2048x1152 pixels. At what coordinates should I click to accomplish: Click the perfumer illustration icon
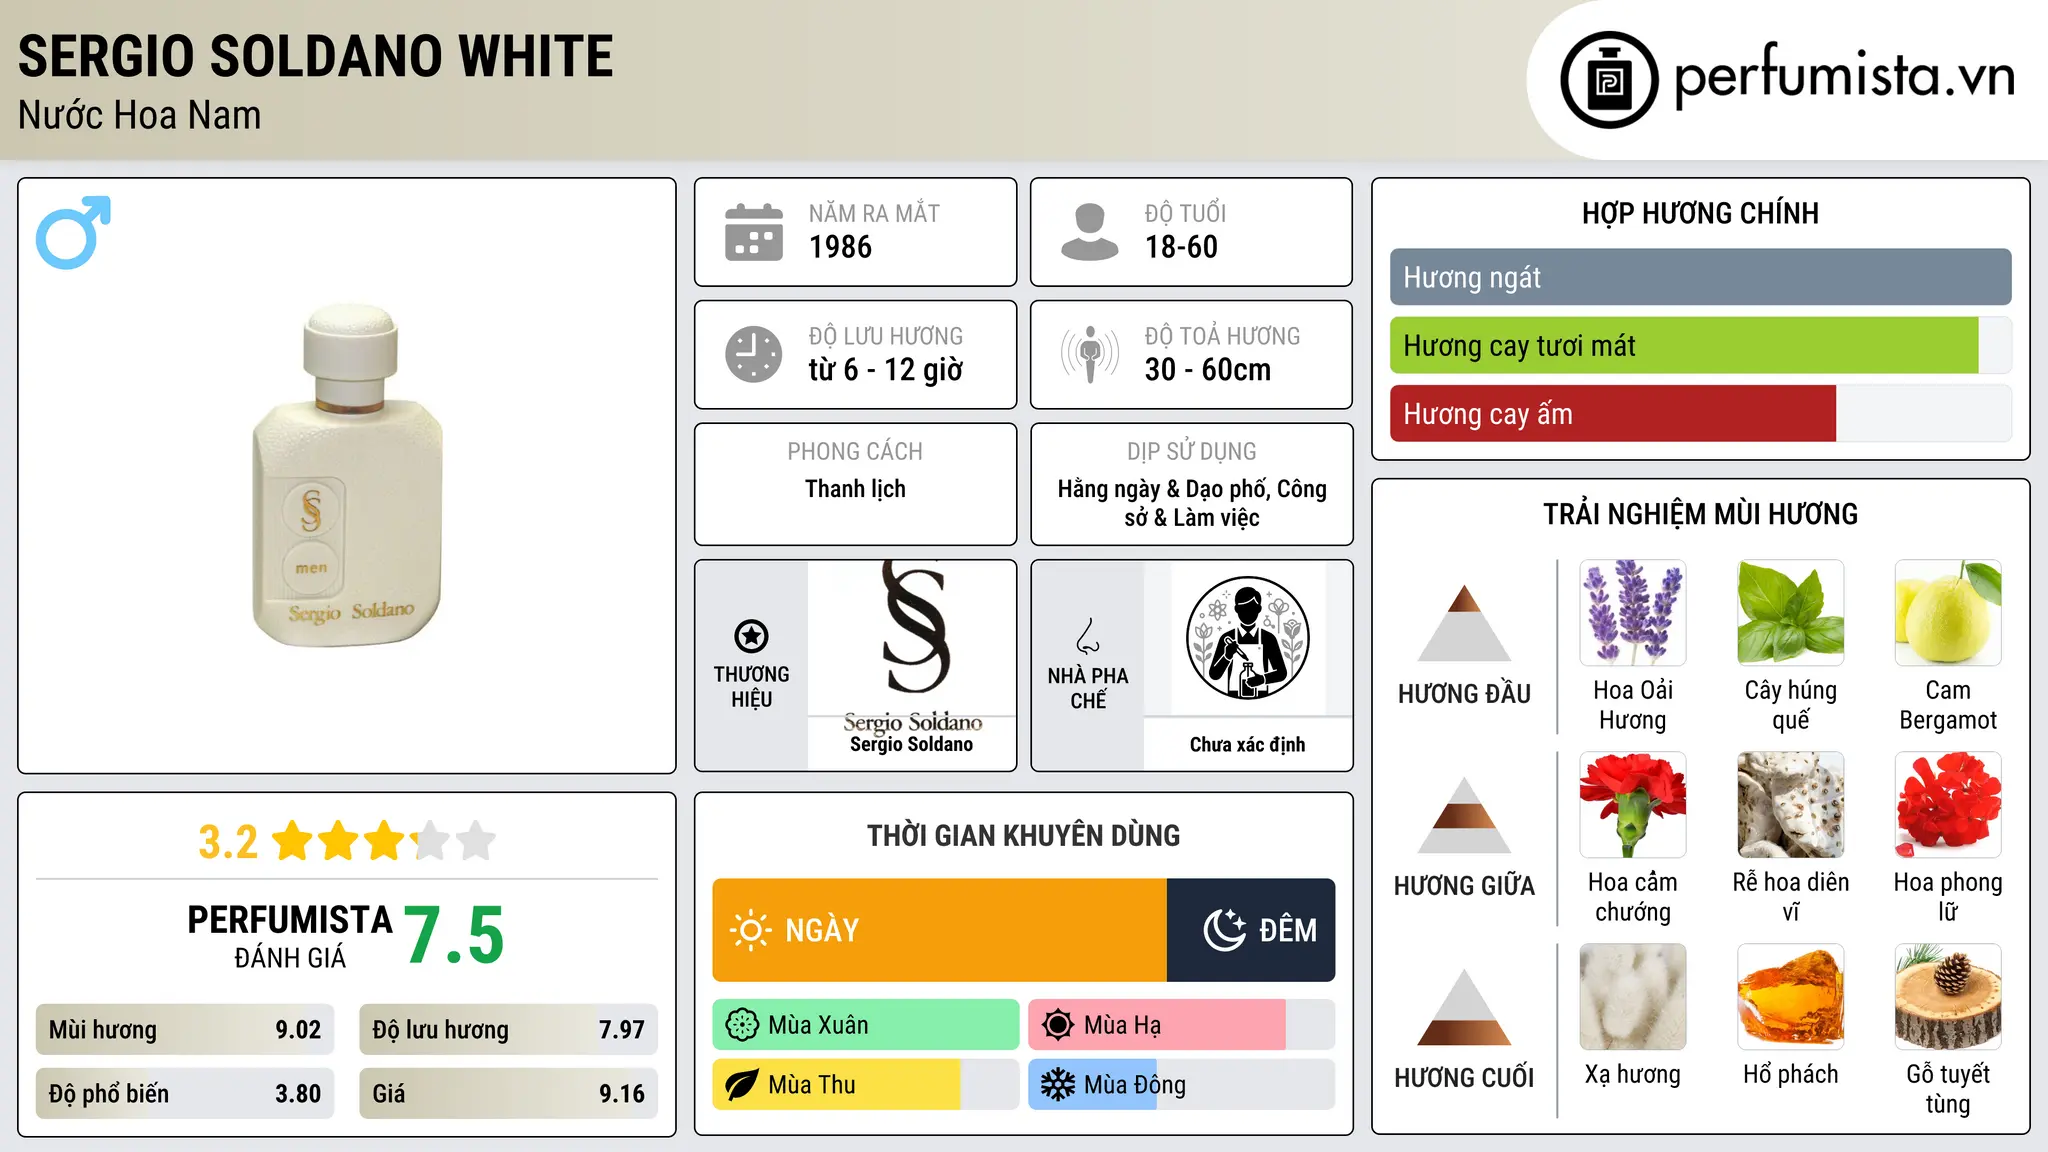coord(1247,638)
